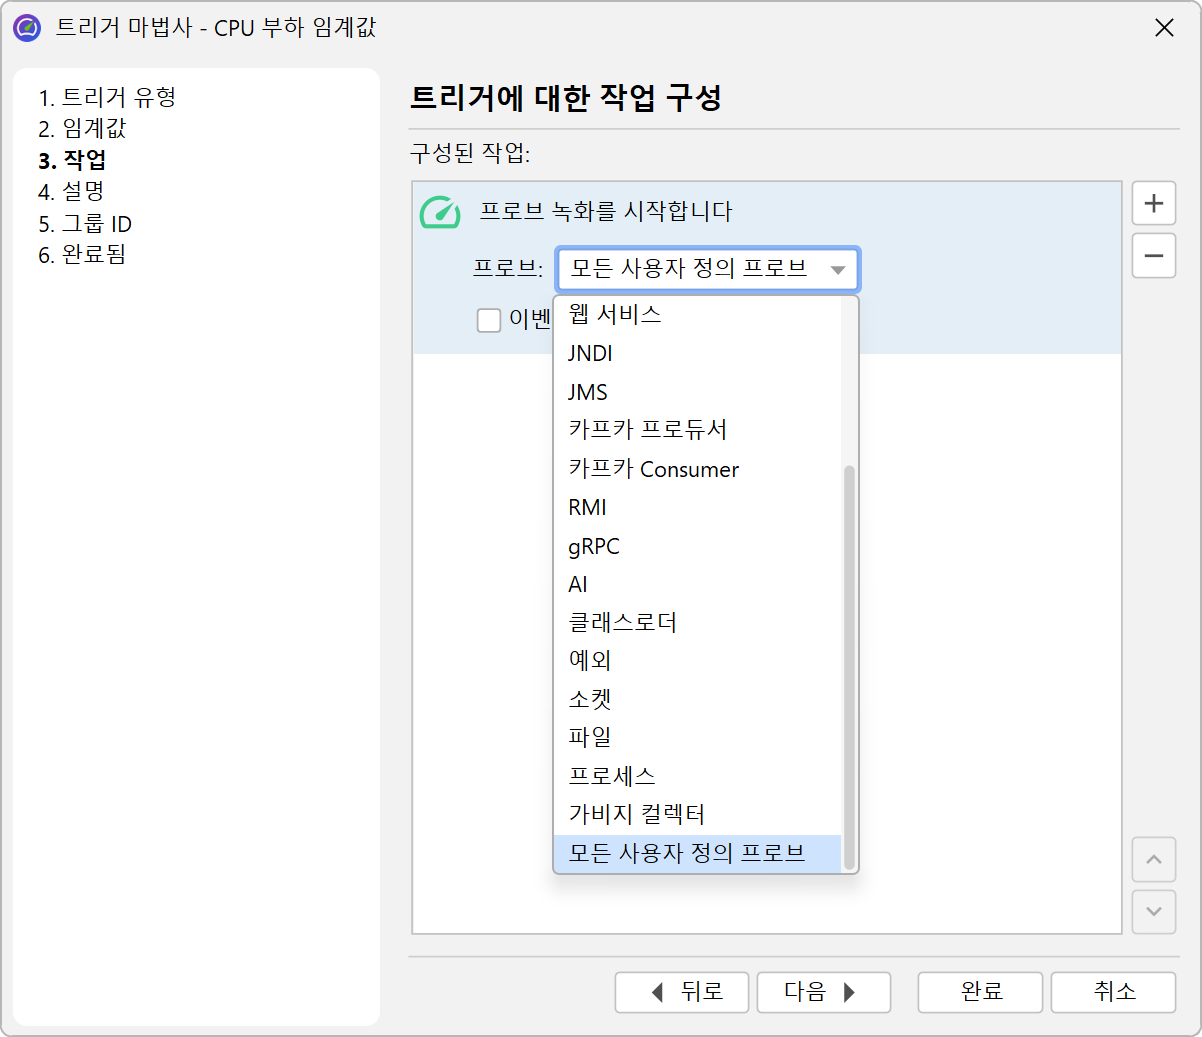
Task: Select 가비지 컬렉터 in the dropdown
Action: point(636,814)
